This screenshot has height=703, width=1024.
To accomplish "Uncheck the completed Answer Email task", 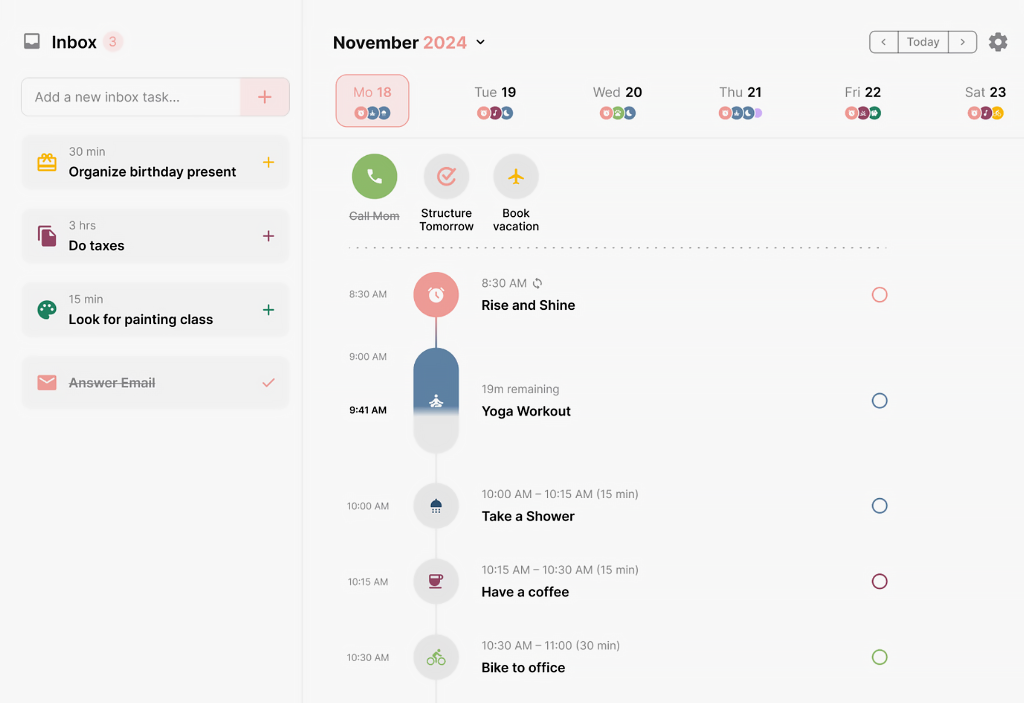I will 267,382.
